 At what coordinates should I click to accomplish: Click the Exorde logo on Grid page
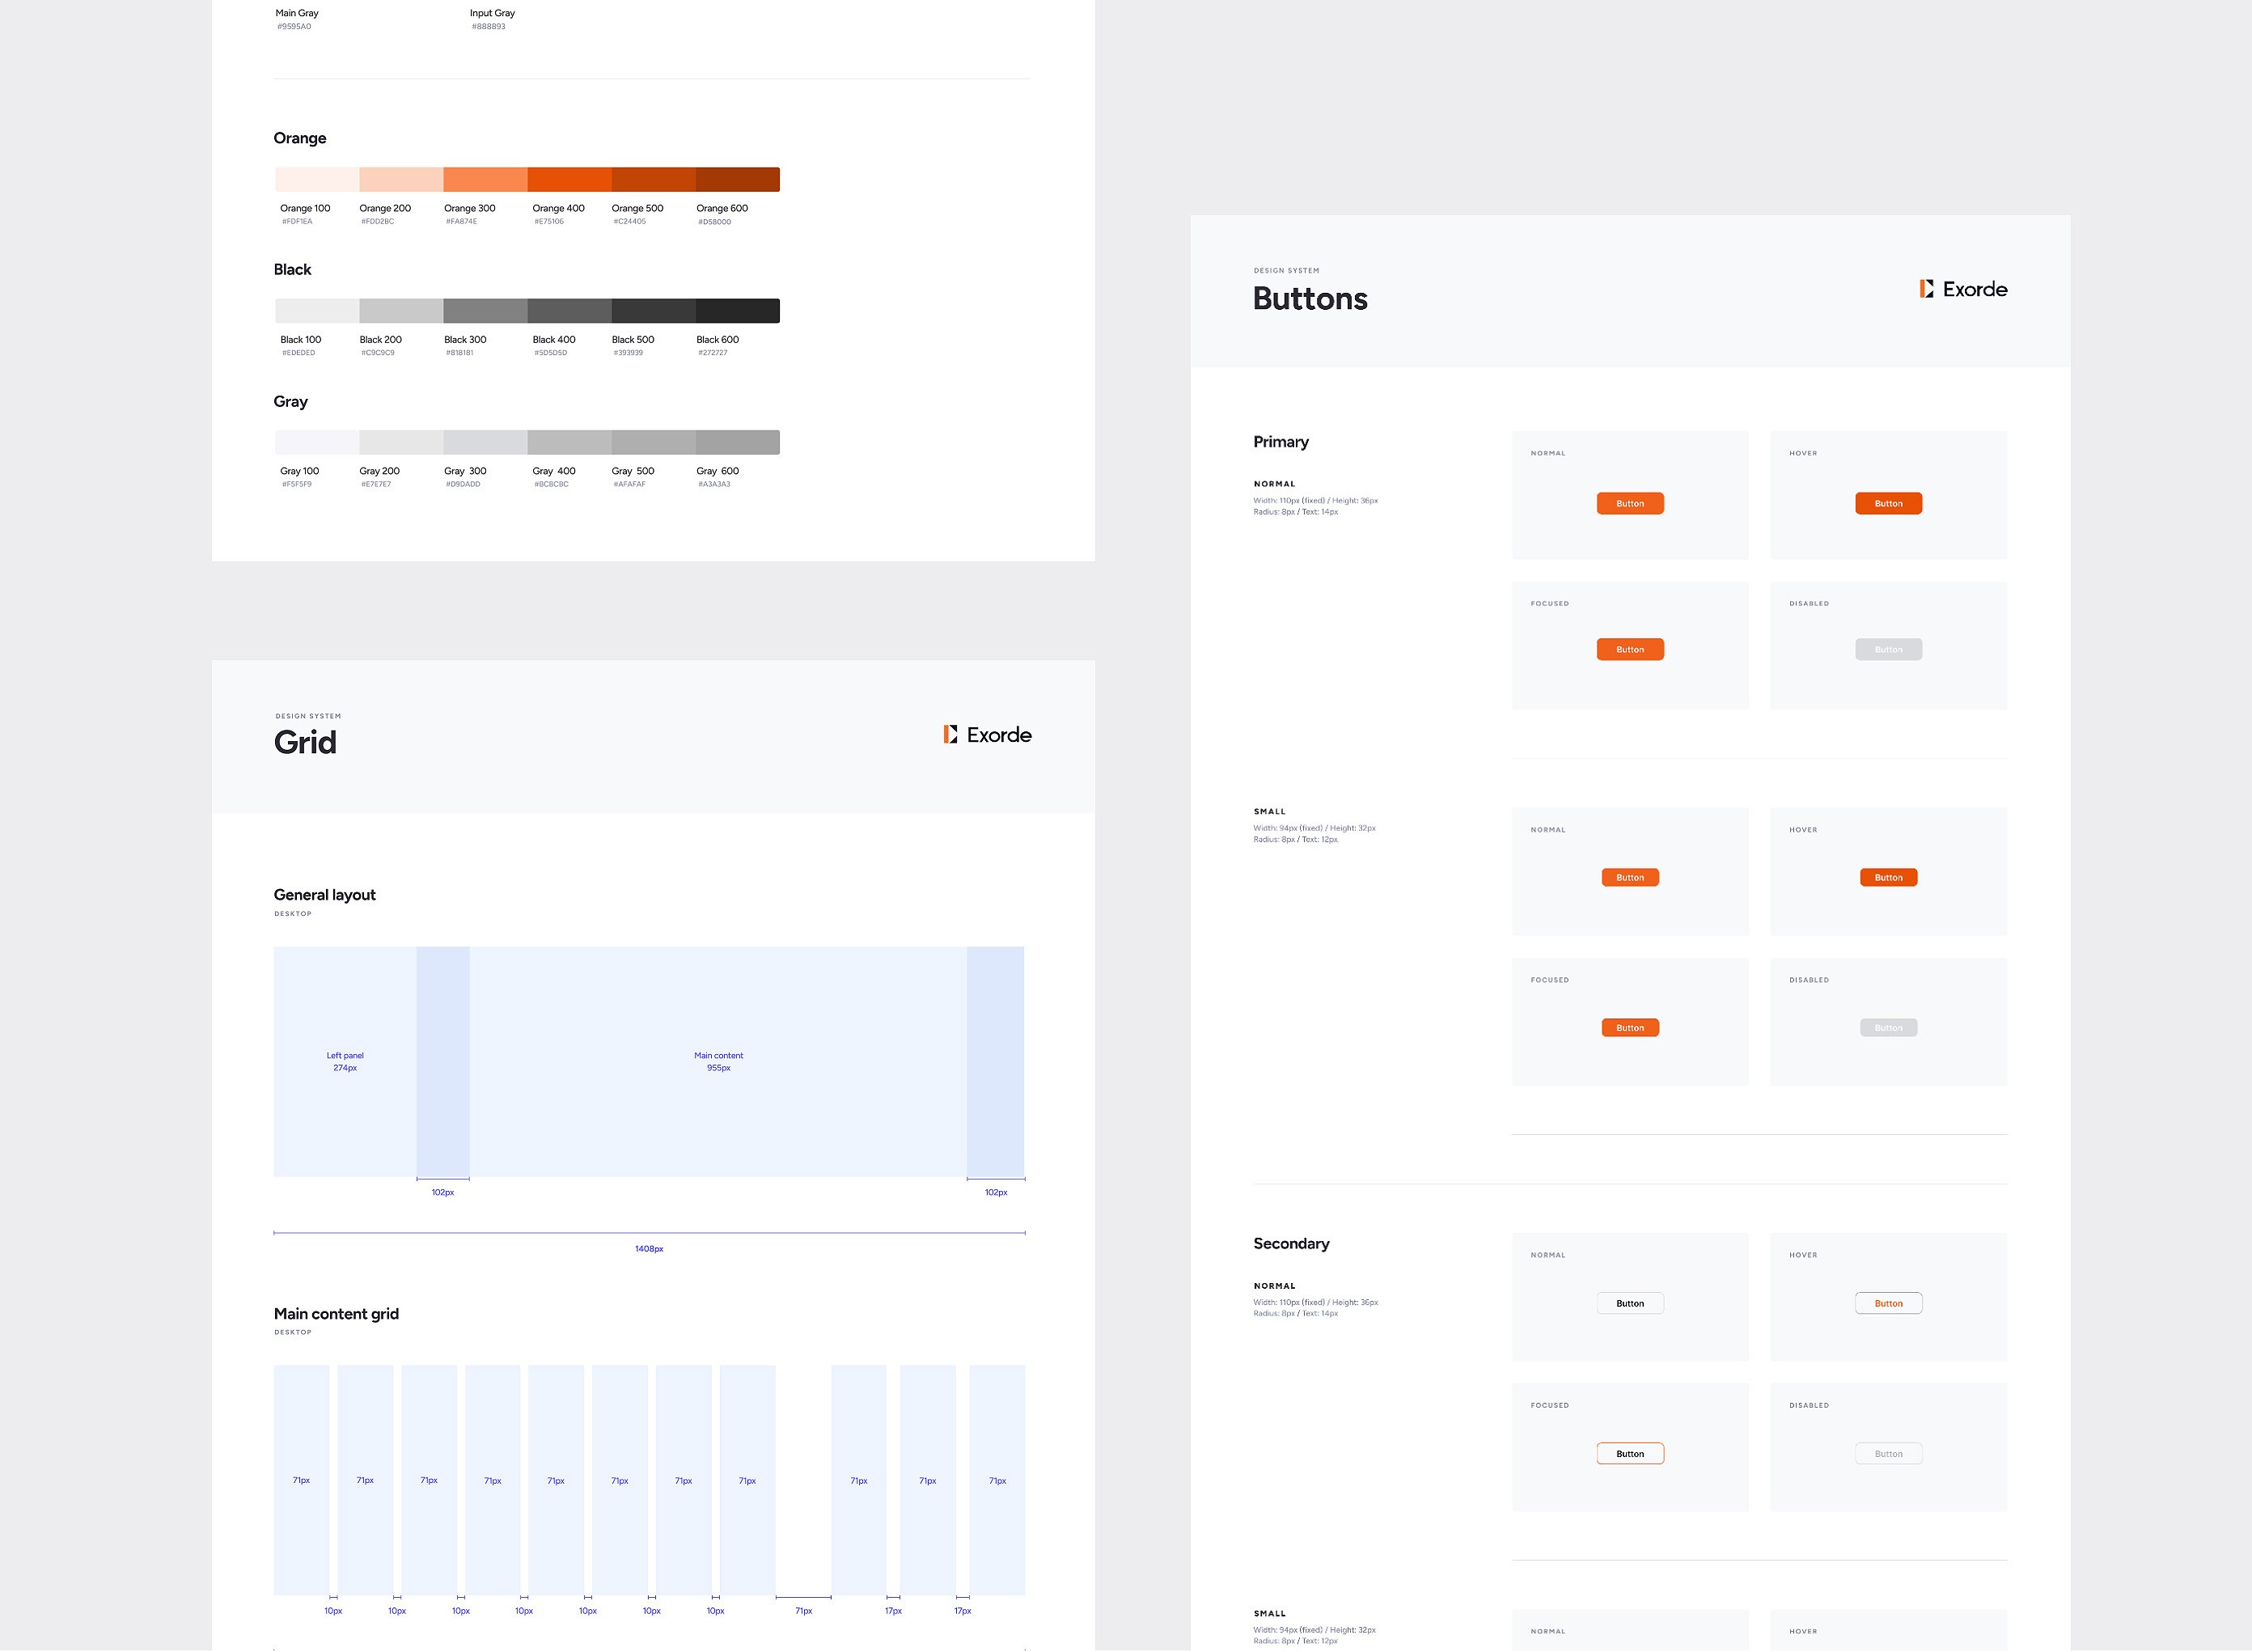pos(987,735)
